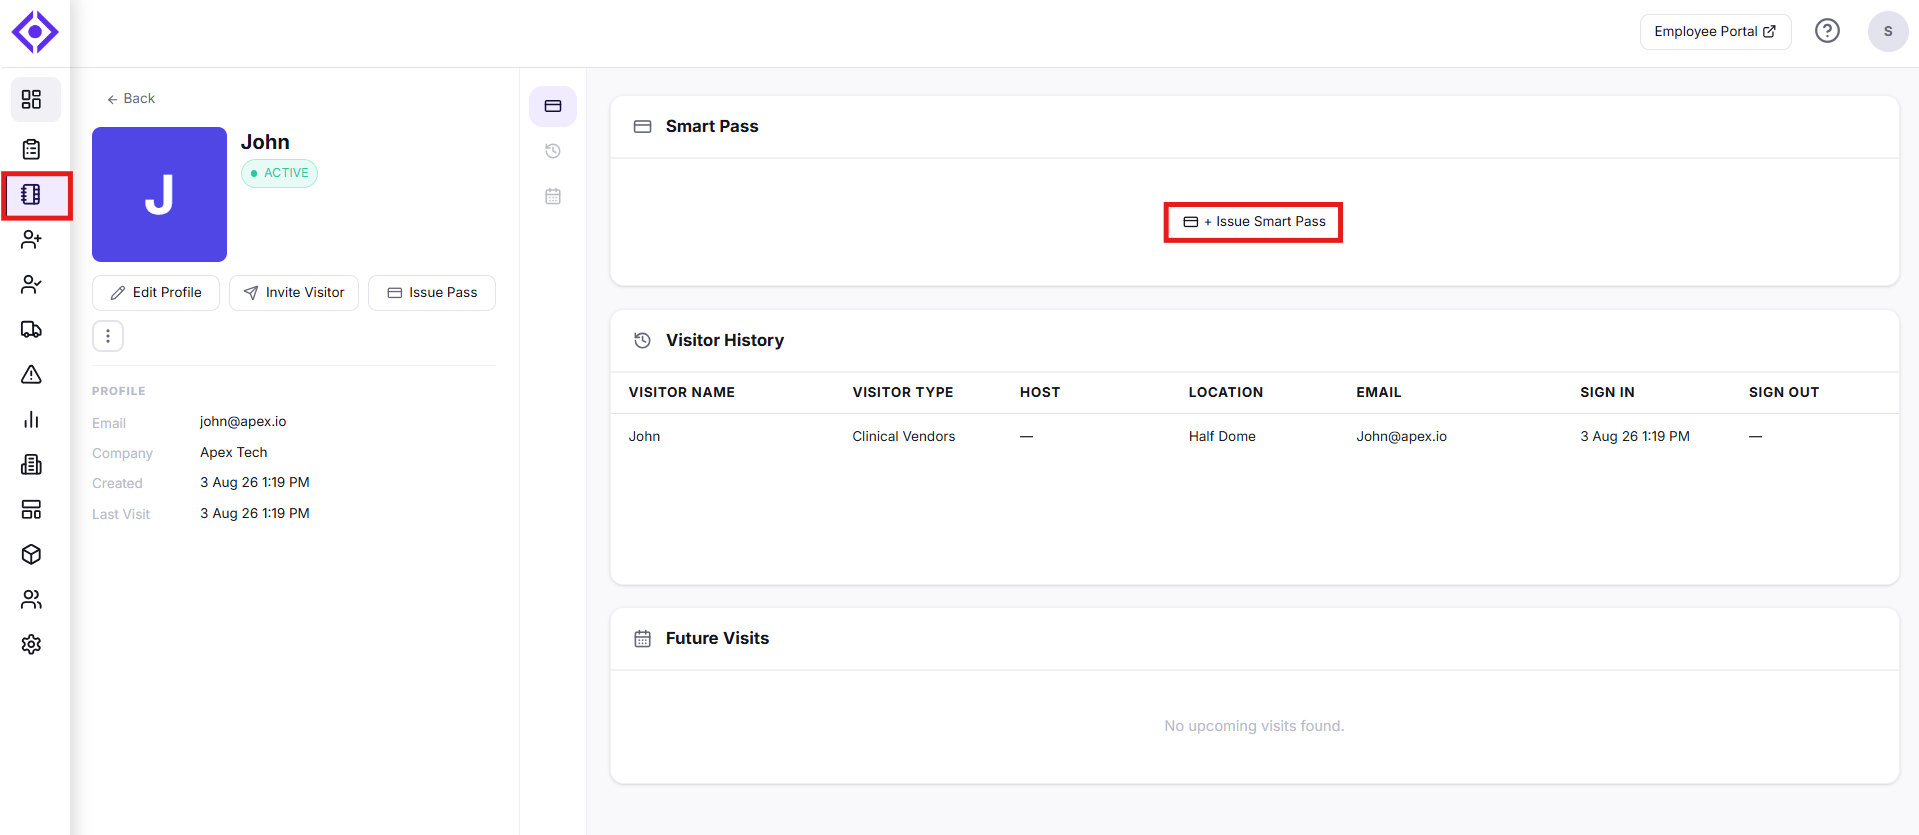Jump to Smart Pass section card icon
Image resolution: width=1919 pixels, height=835 pixels.
point(553,106)
